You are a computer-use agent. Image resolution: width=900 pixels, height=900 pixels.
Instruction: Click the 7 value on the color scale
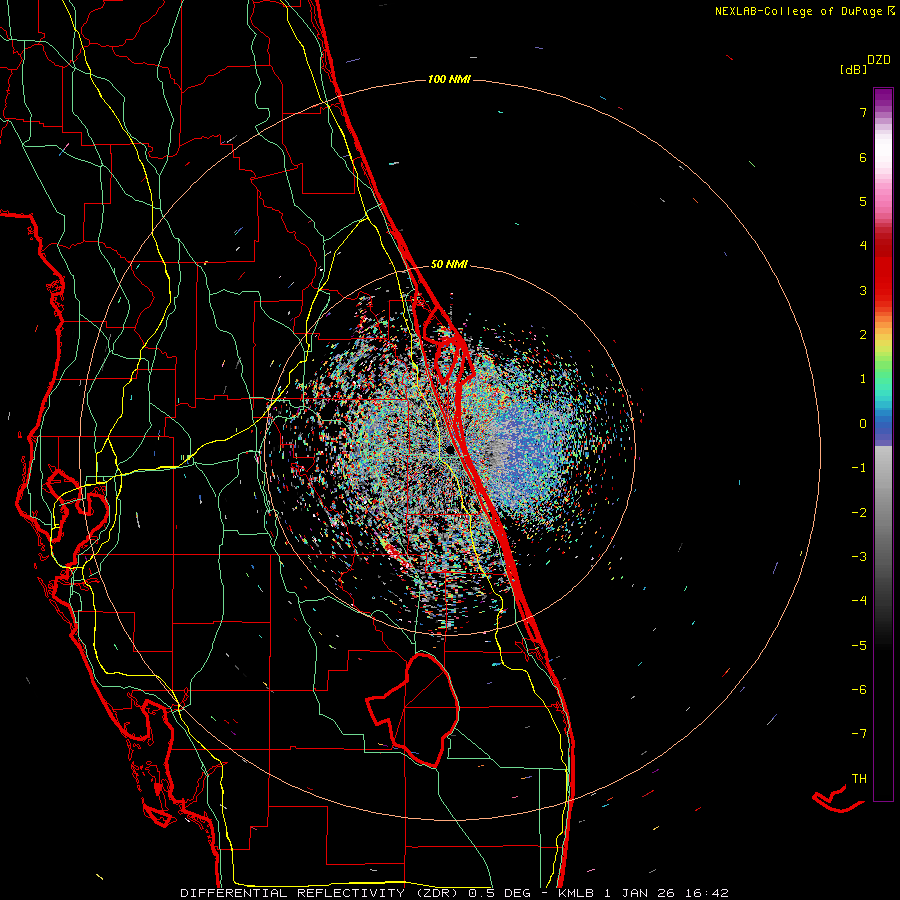tap(863, 112)
